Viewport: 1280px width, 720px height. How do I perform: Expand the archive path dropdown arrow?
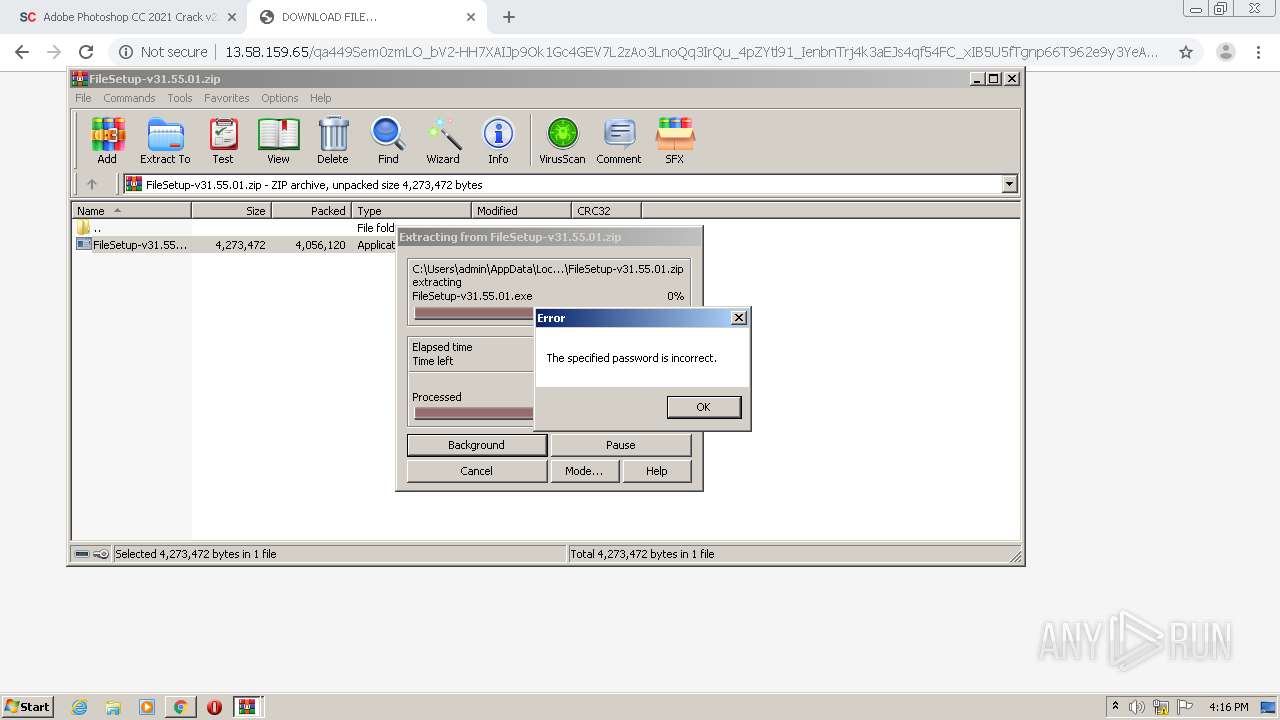(1009, 184)
